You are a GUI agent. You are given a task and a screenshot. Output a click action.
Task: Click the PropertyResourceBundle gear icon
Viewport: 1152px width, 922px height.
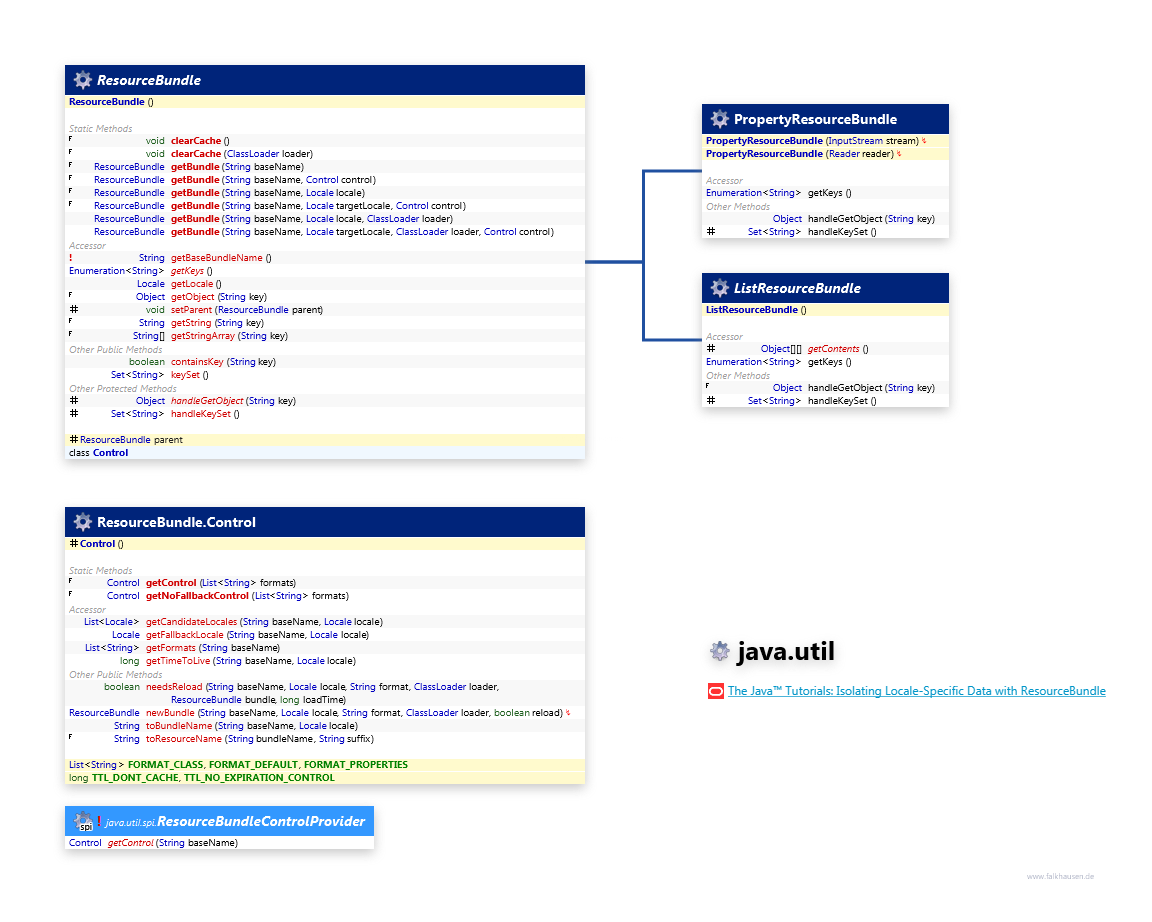click(x=719, y=119)
